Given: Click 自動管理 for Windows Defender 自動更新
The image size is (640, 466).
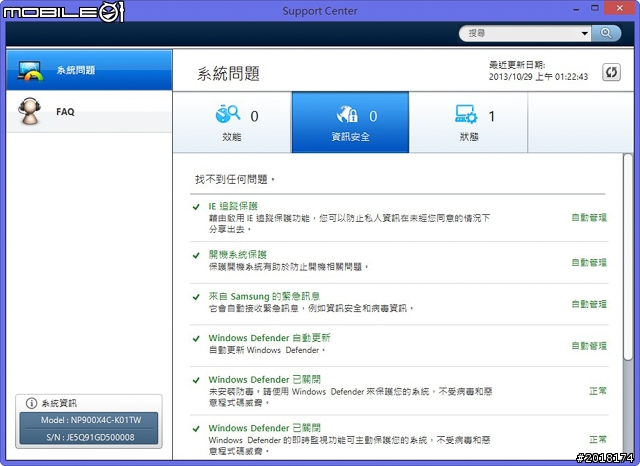Looking at the screenshot, I should coord(589,346).
